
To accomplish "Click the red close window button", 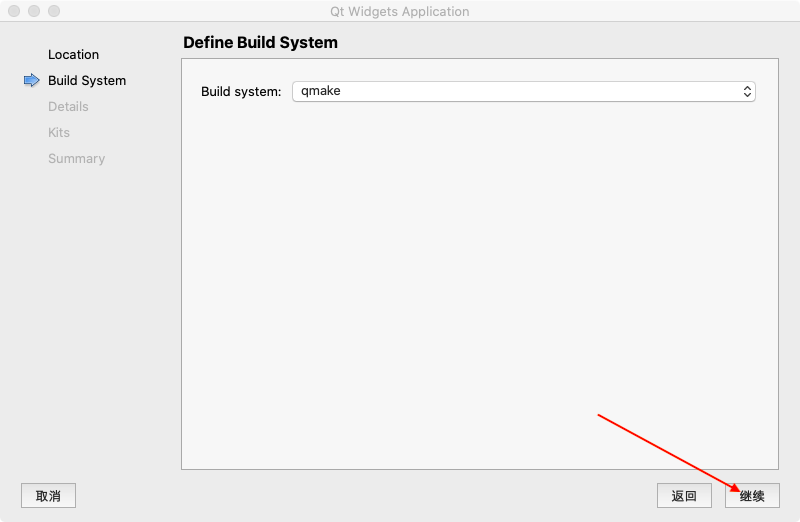I will coord(14,11).
